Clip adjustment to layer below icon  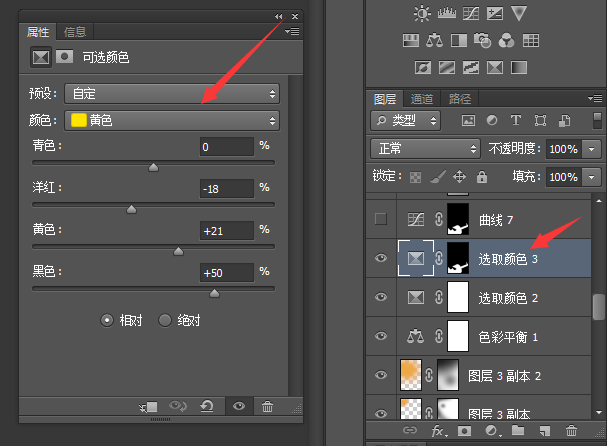point(148,407)
